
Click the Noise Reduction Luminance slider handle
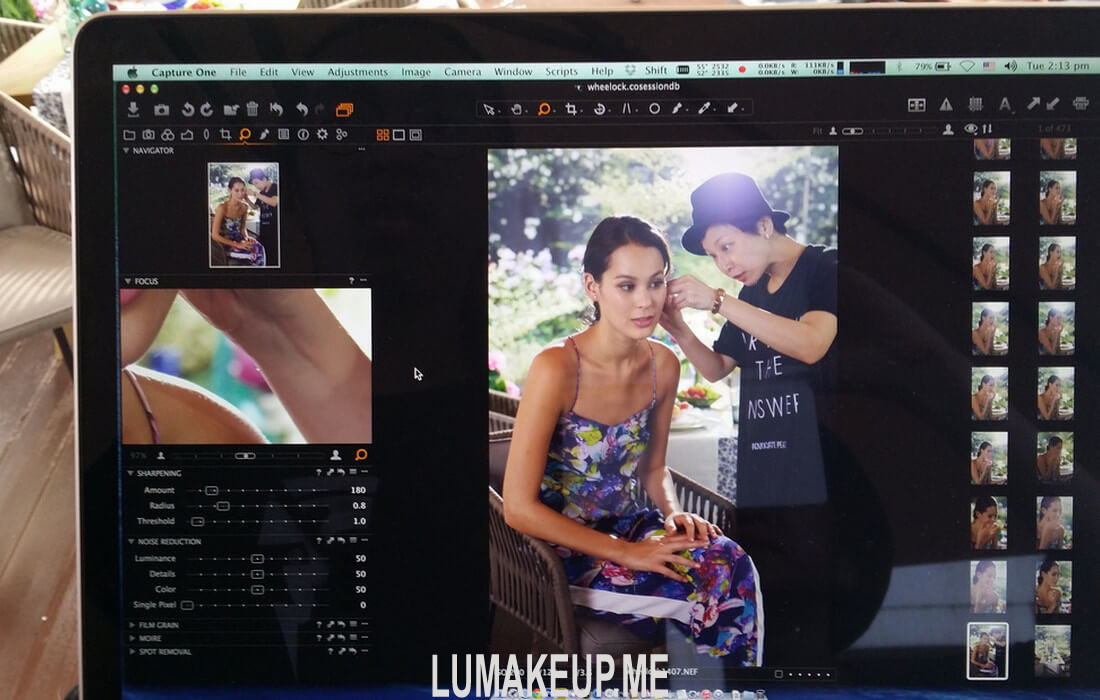(x=257, y=558)
